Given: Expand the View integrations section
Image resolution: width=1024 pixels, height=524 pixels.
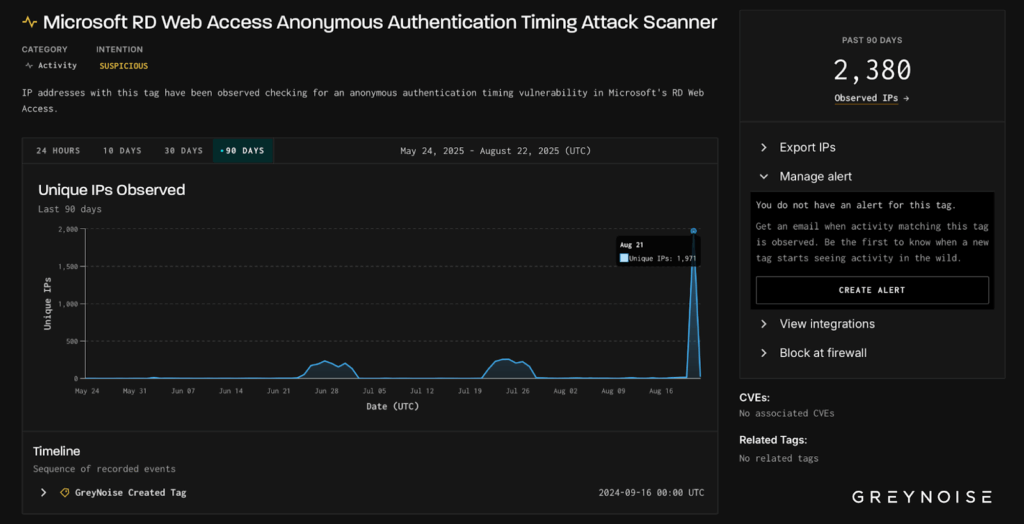Looking at the screenshot, I should tap(826, 324).
